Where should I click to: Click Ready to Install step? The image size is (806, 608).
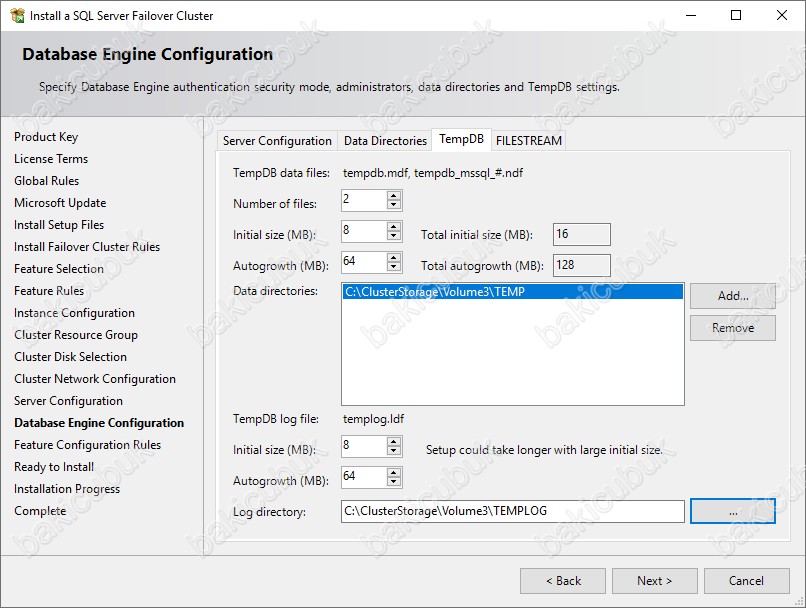point(54,467)
